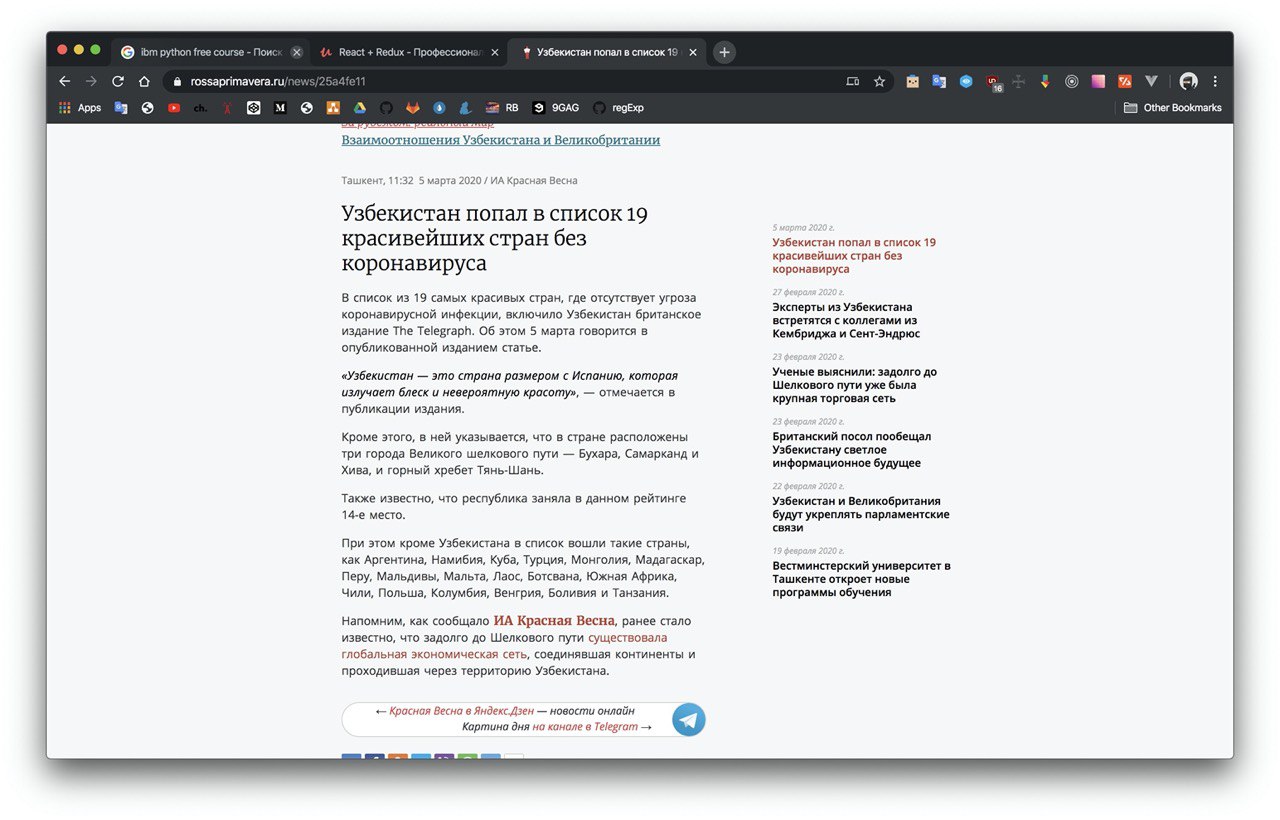Viewport: 1280px width, 820px height.
Task: Open 'Ученые выяснили: задолго до Шелкового пути' story
Action: pyautogui.click(x=854, y=385)
